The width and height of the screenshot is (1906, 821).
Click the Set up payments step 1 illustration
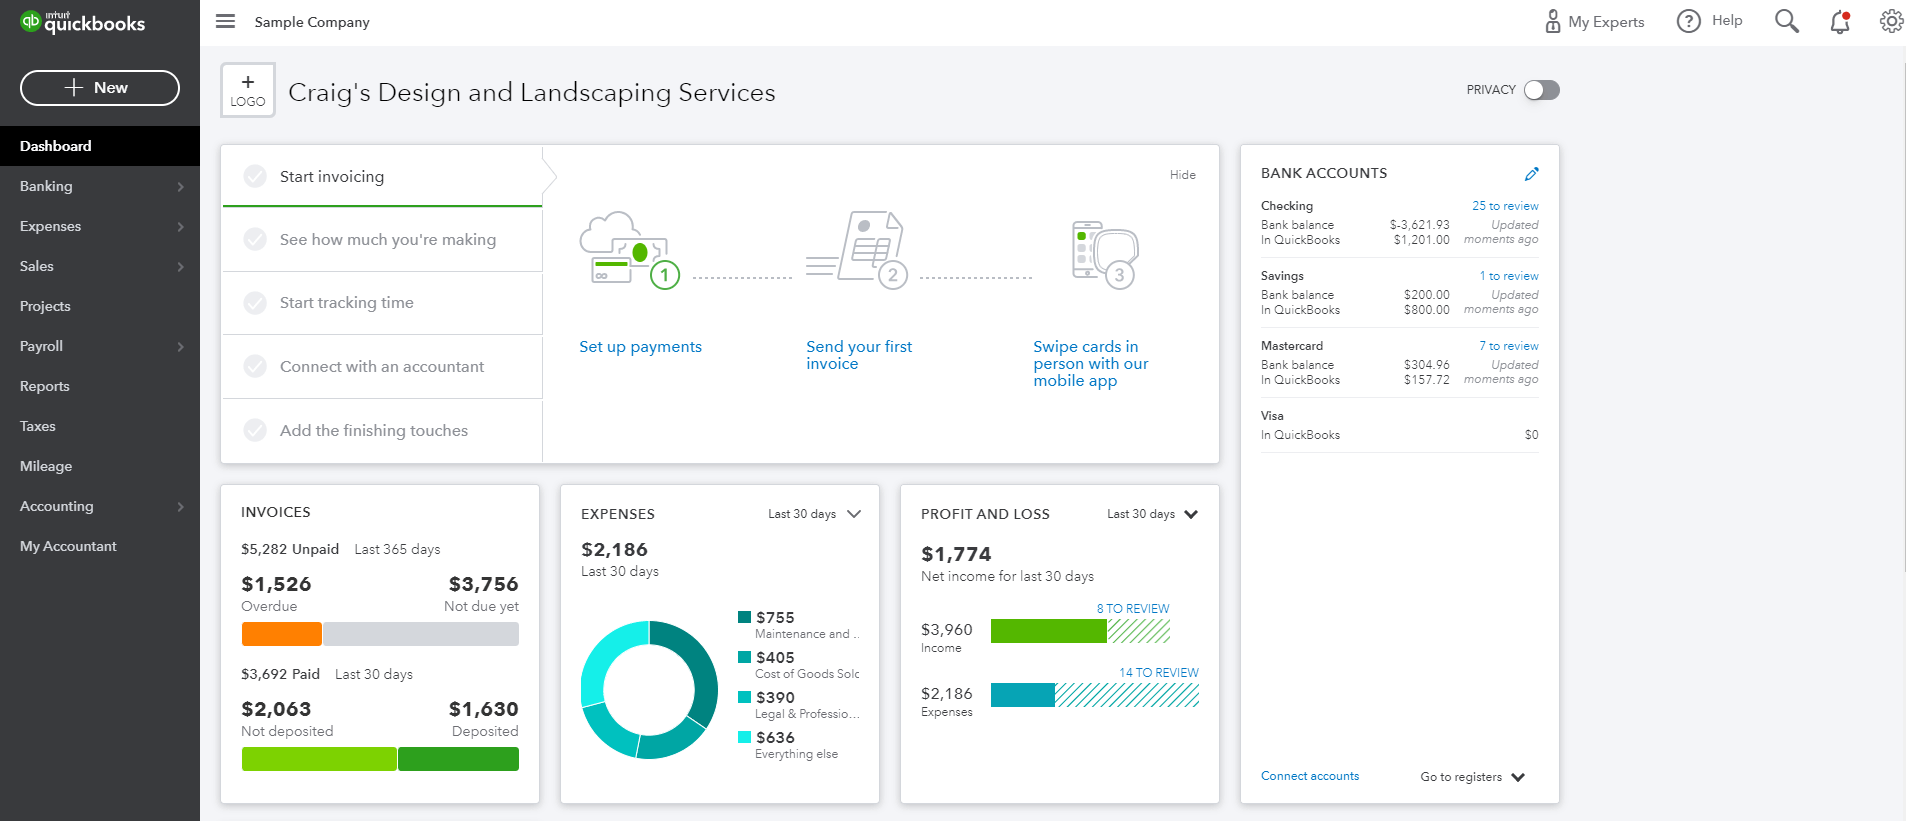(629, 249)
